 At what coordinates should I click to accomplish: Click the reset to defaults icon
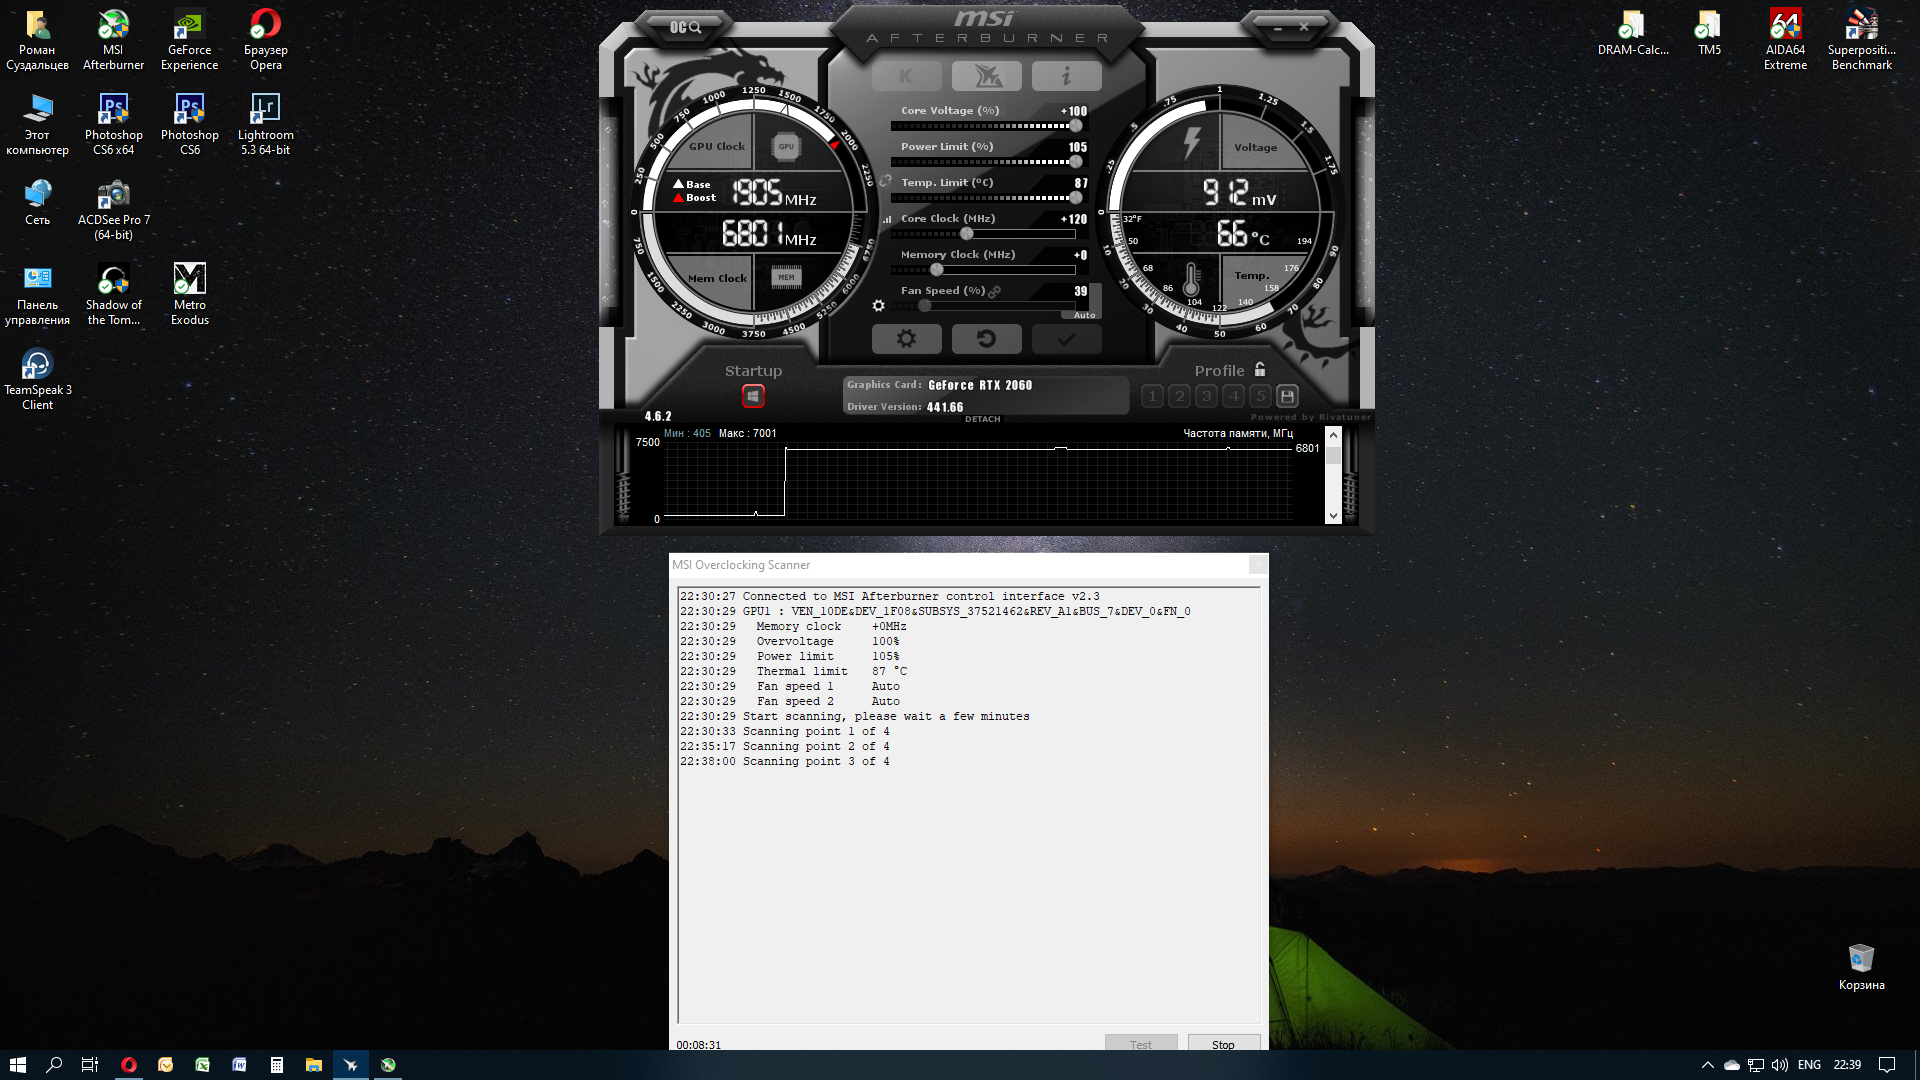[986, 339]
